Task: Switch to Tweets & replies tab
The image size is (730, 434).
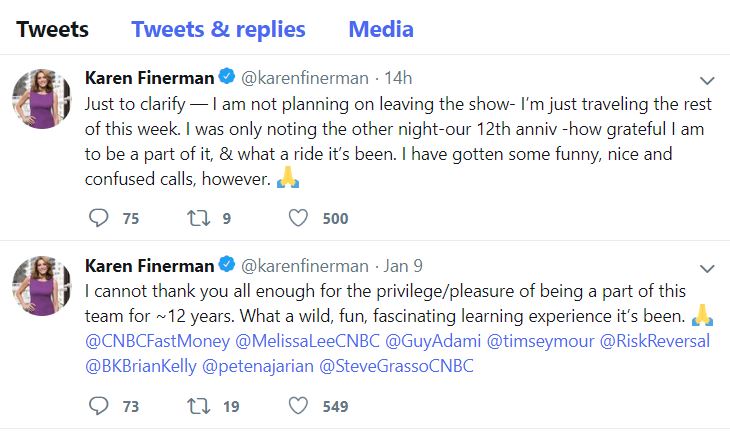Action: pos(218,28)
